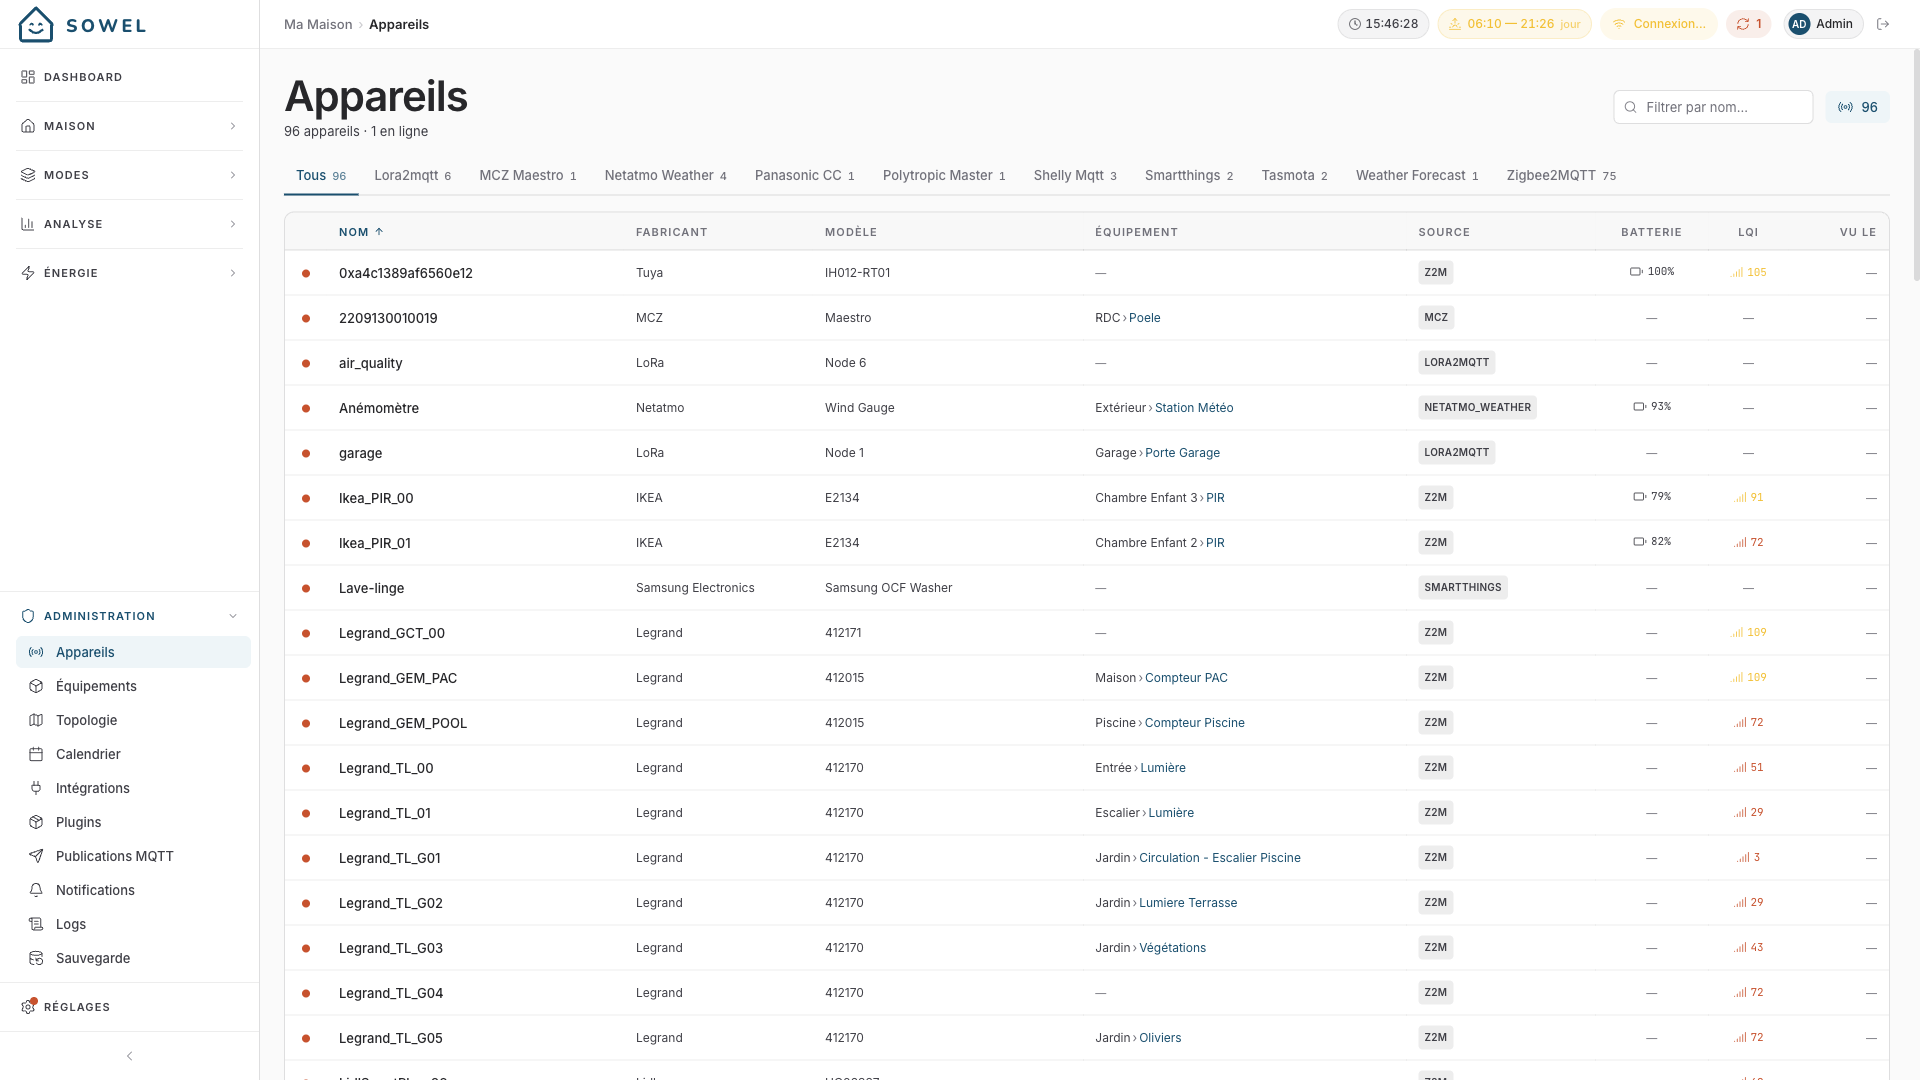Open the Station Météo link
The height and width of the screenshot is (1080, 1920).
1194,408
